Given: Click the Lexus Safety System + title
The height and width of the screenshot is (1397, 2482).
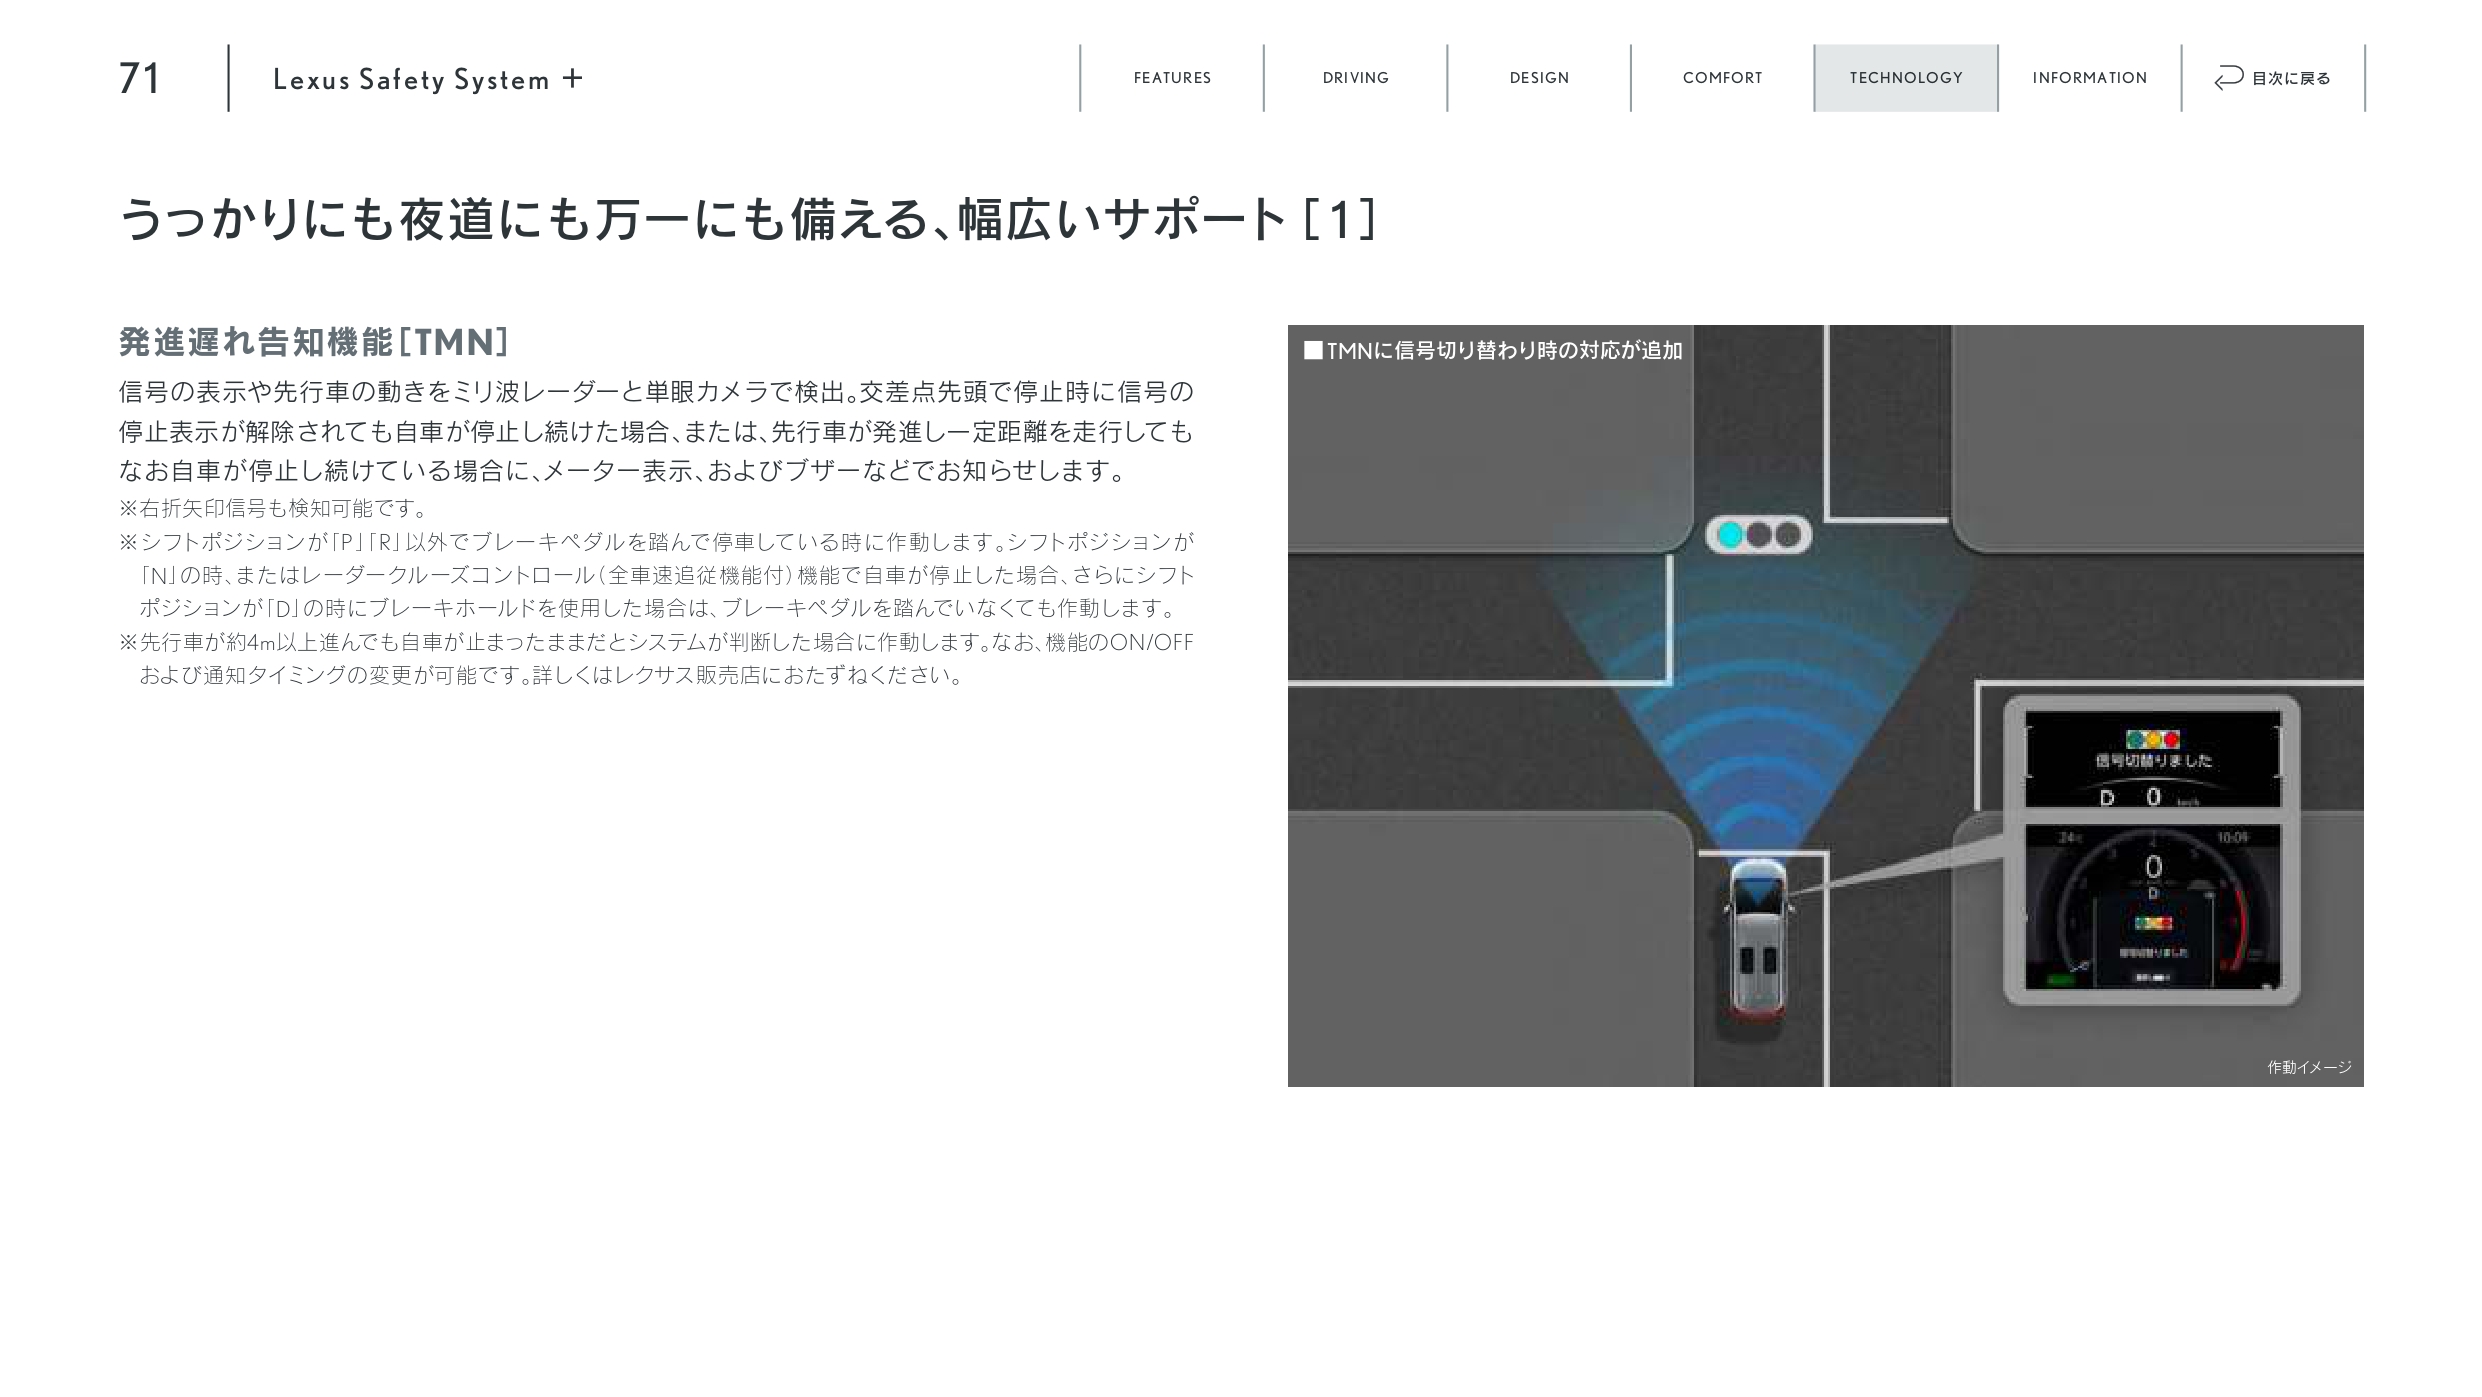Looking at the screenshot, I should tap(411, 80).
